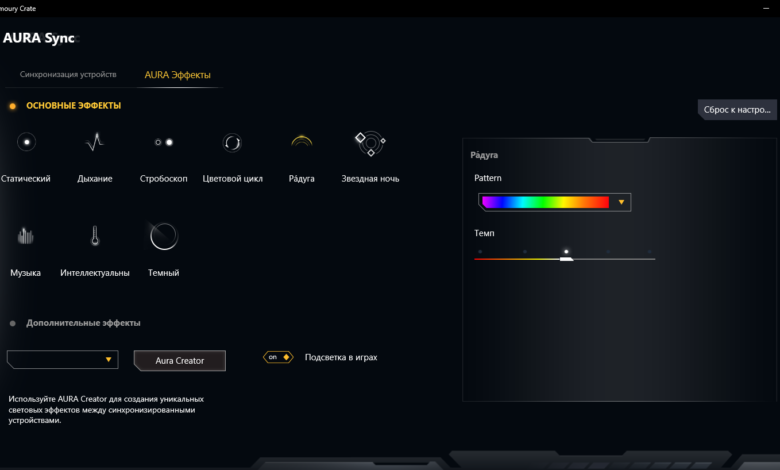
Task: Select the Rainbow (Радуга) arc icon
Action: click(301, 142)
